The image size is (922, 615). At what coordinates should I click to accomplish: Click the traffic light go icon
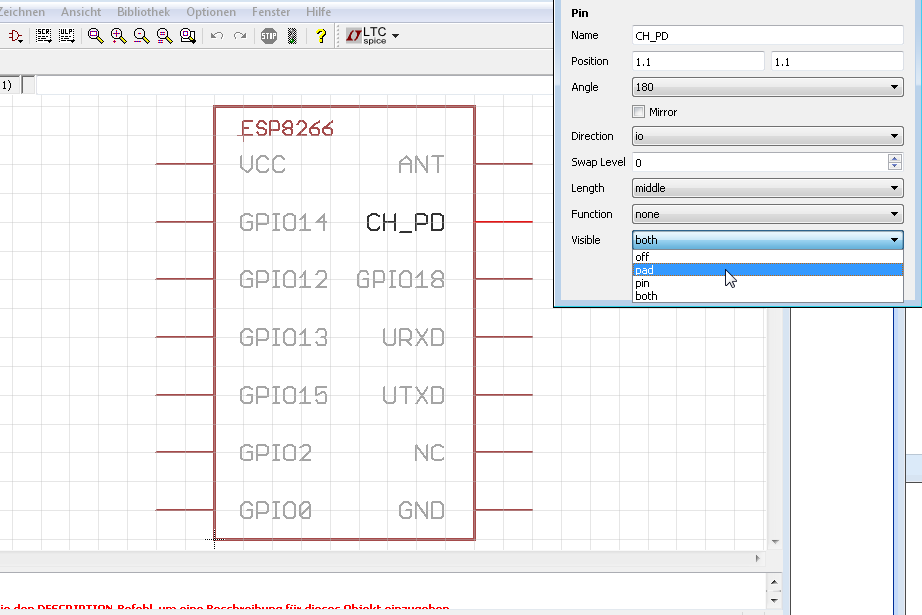coord(292,36)
